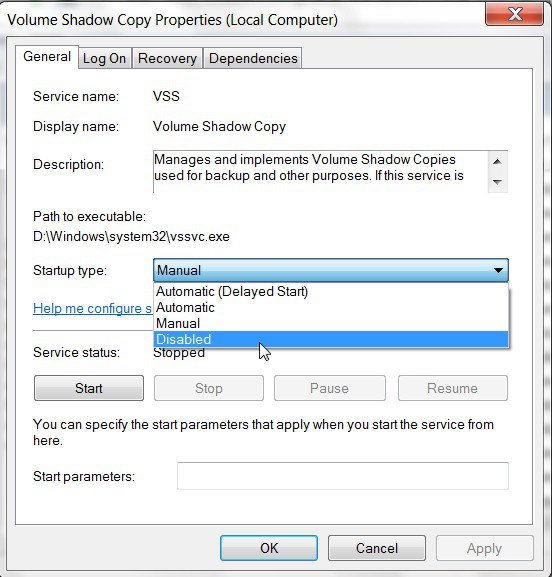Cancel the properties dialog
Image resolution: width=552 pixels, height=577 pixels.
tap(377, 548)
